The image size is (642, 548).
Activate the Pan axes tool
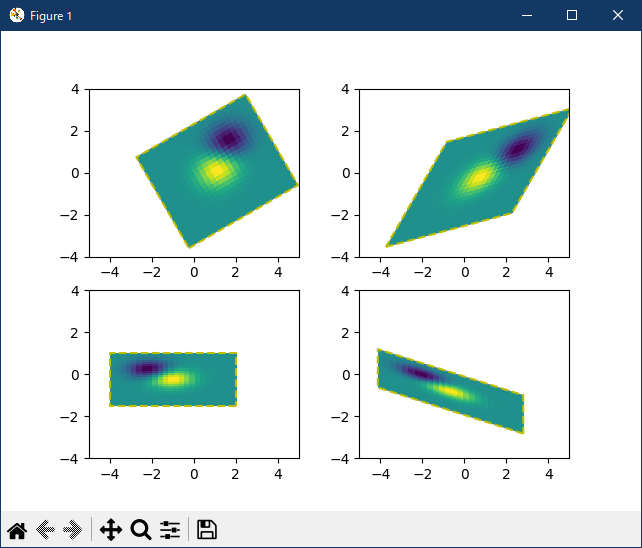click(111, 530)
